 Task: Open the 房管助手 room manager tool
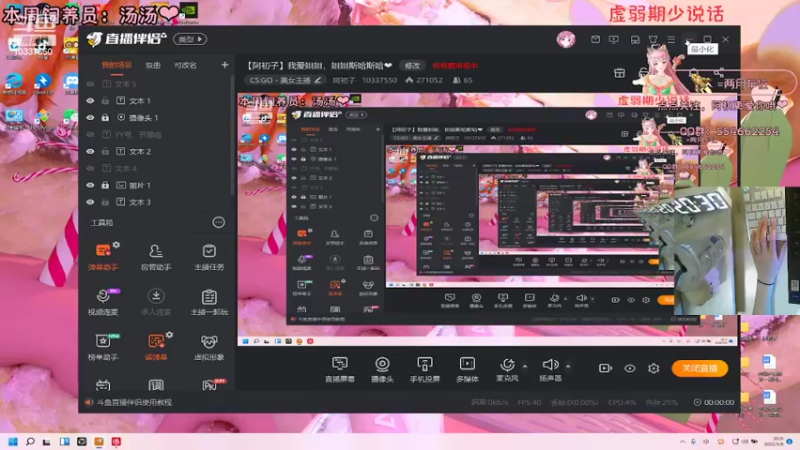(x=156, y=257)
